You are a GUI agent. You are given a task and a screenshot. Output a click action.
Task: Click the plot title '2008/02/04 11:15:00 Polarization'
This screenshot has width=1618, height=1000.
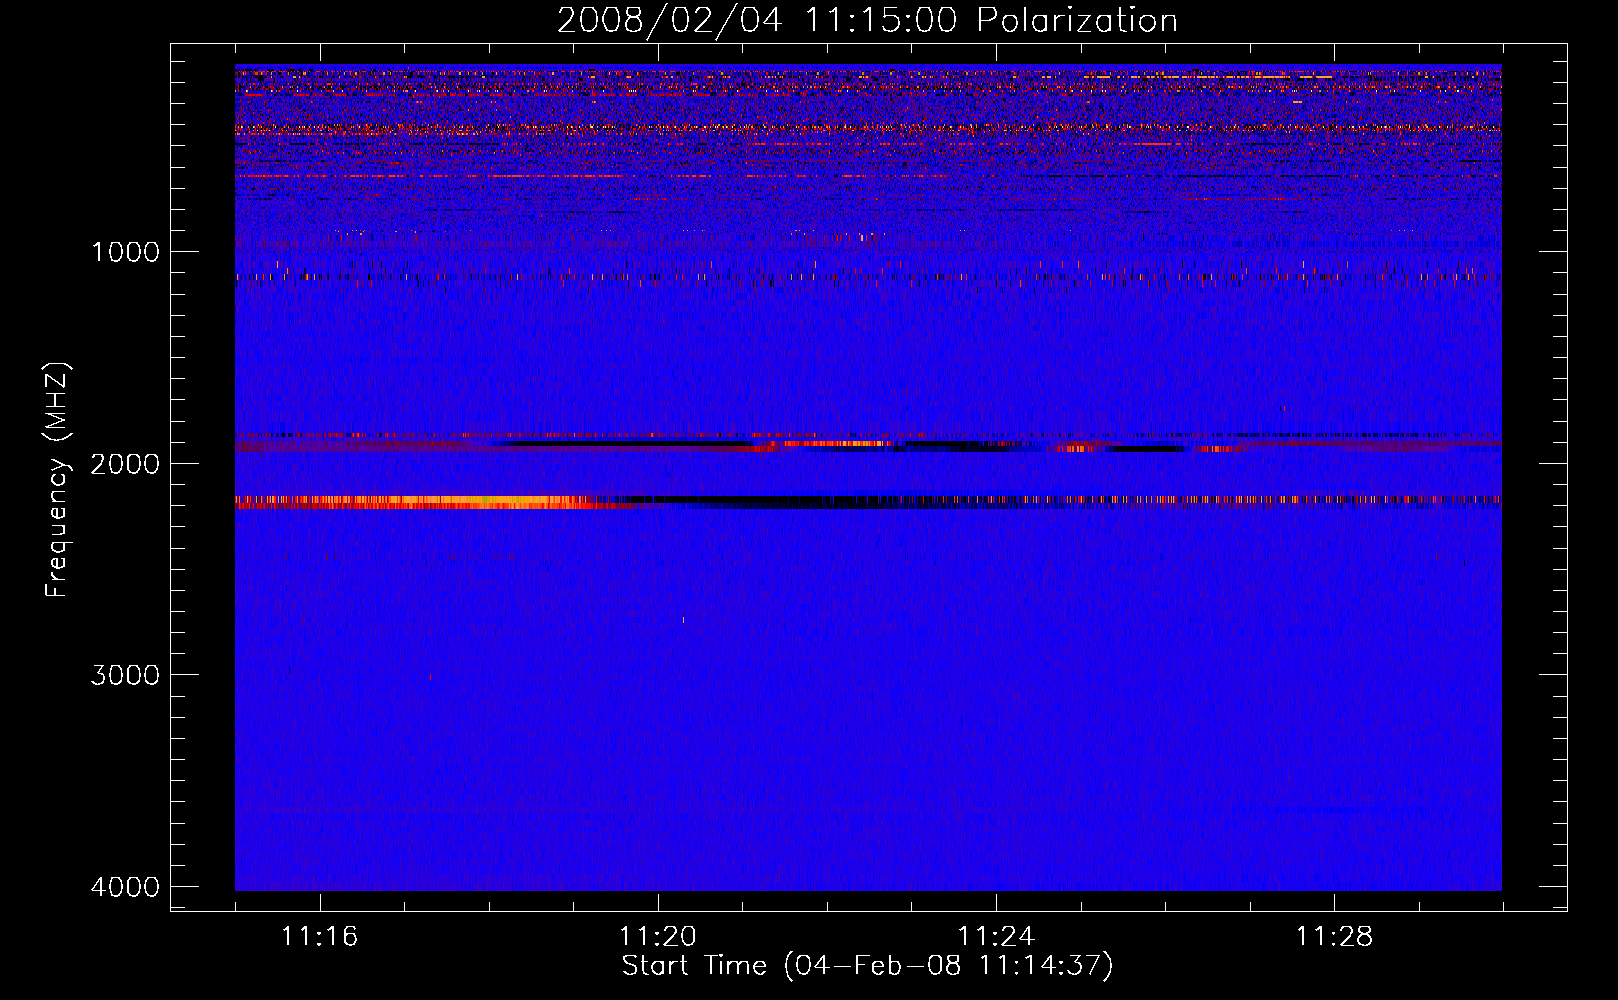[867, 20]
